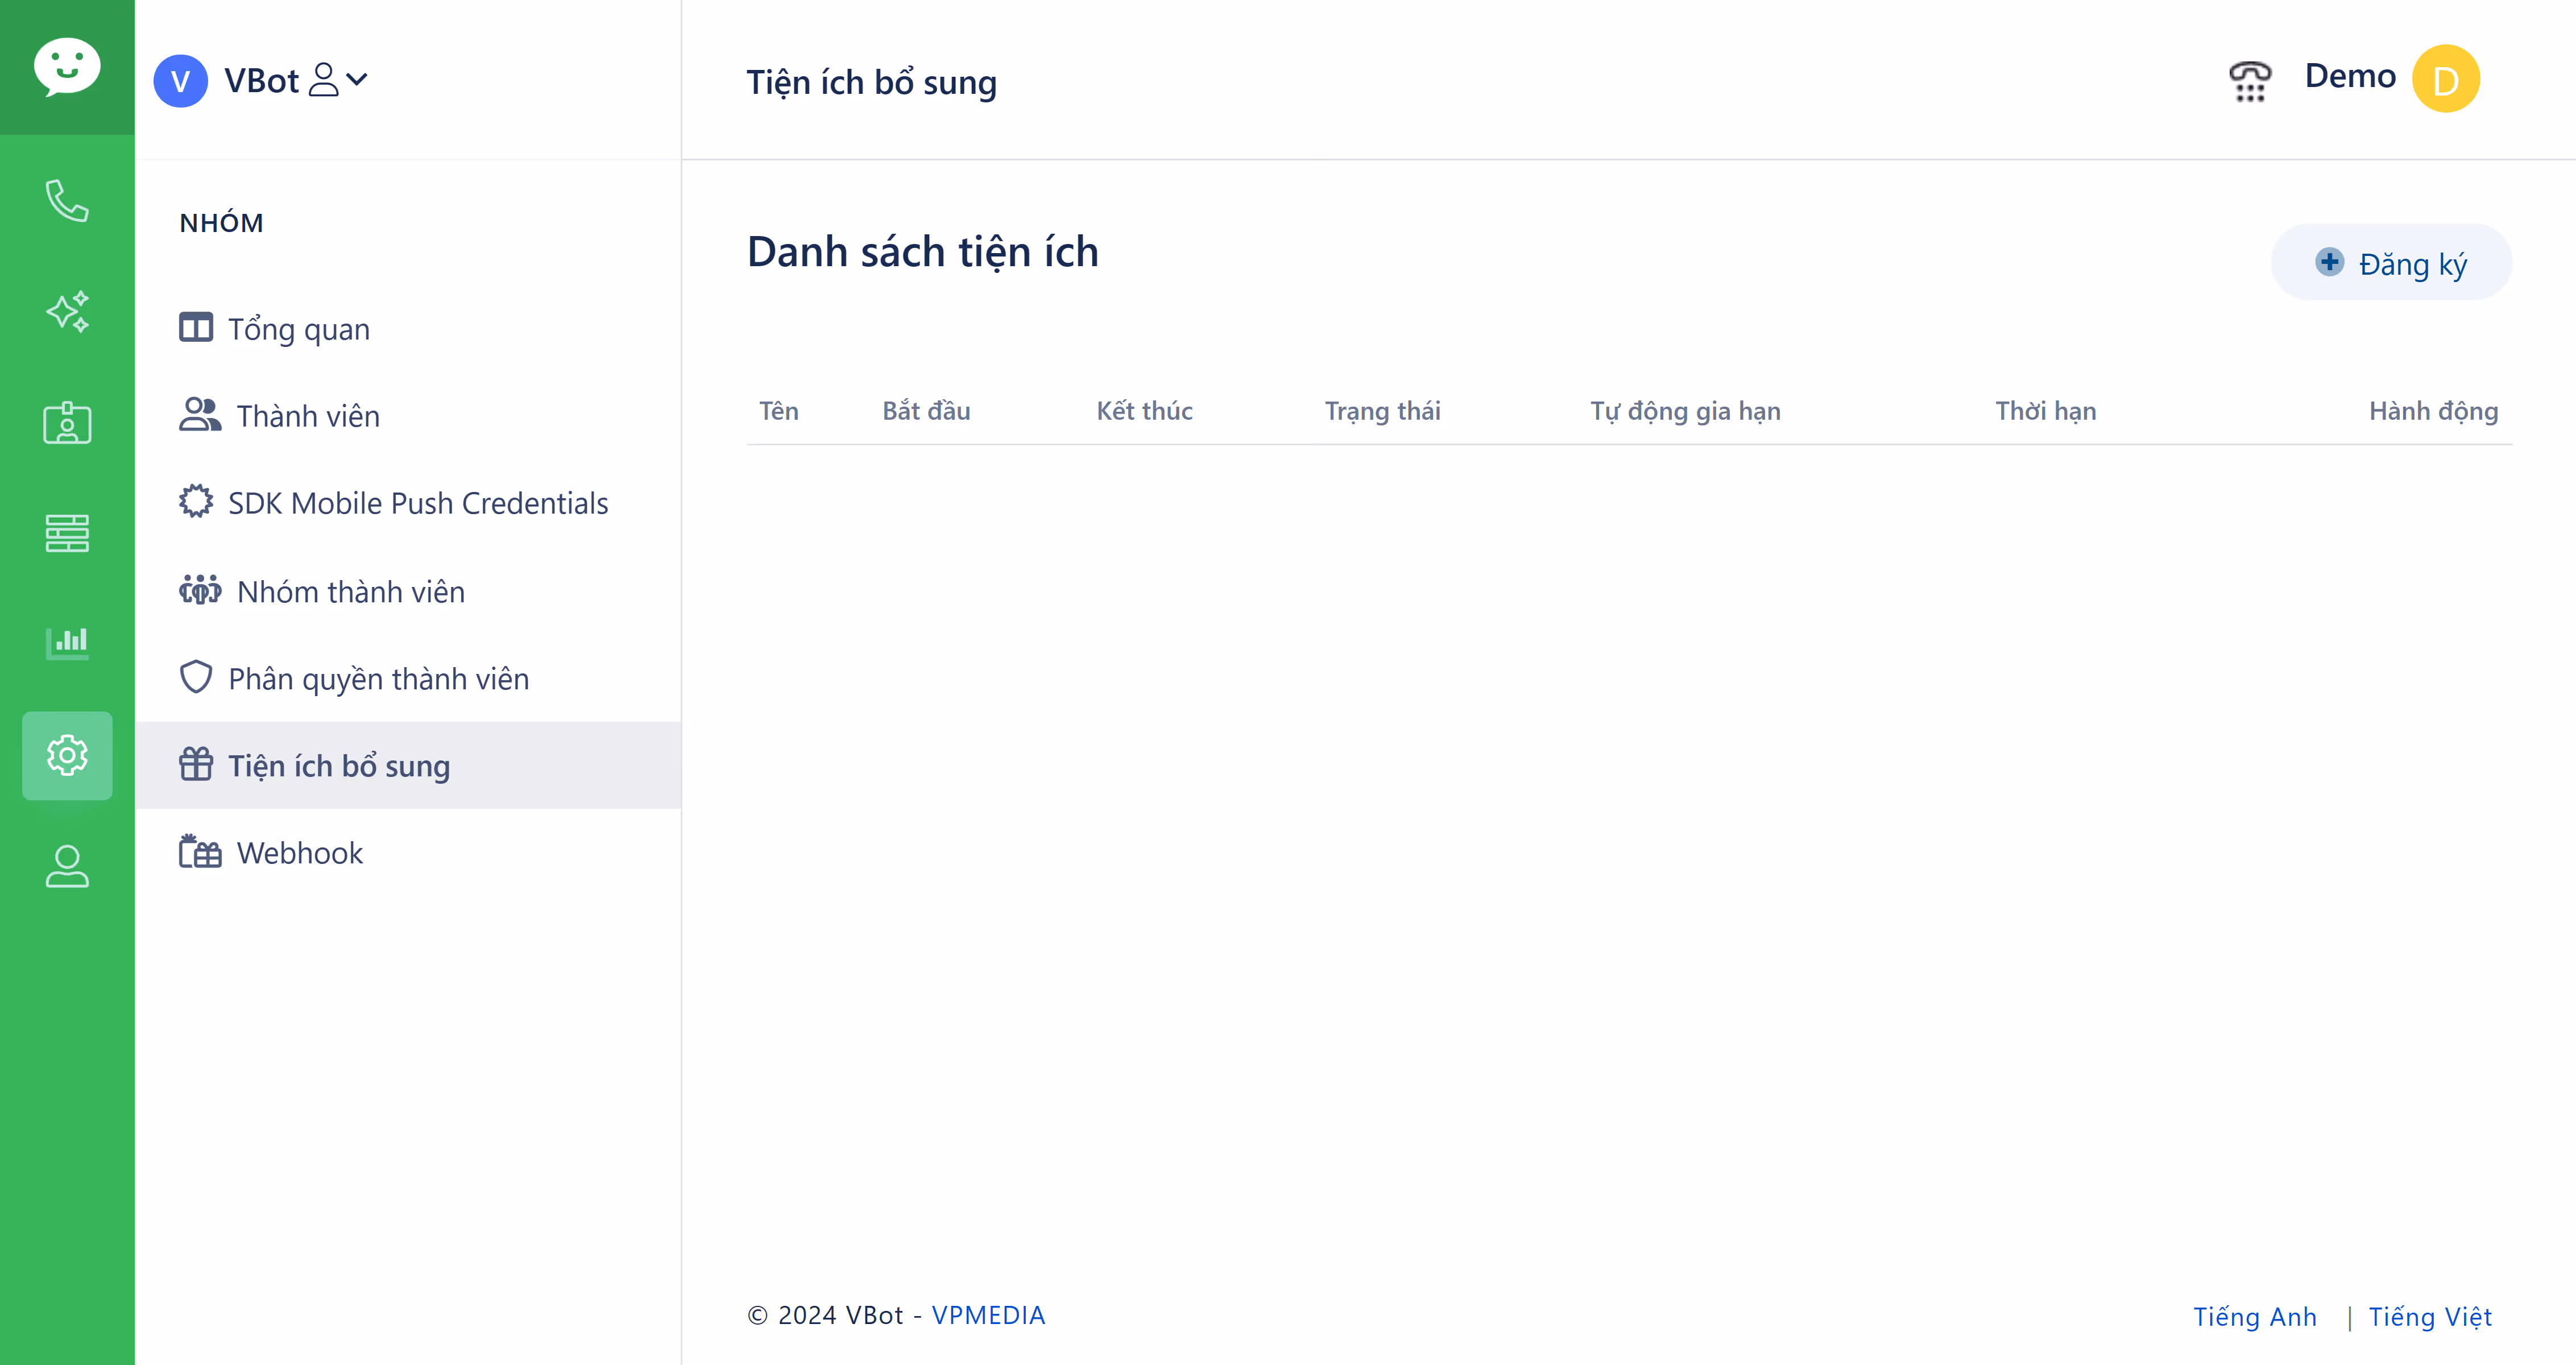2576x1365 pixels.
Task: Open the dialpad phone icon in header
Action: click(2250, 80)
